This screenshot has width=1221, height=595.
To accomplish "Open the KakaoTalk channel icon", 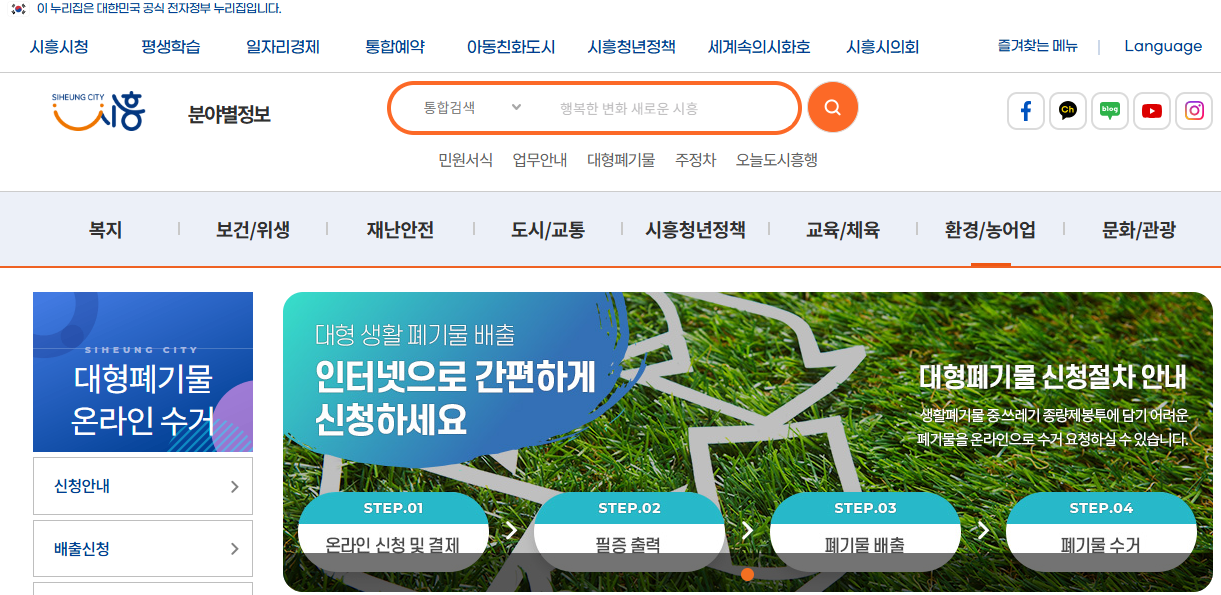I will click(x=1067, y=111).
